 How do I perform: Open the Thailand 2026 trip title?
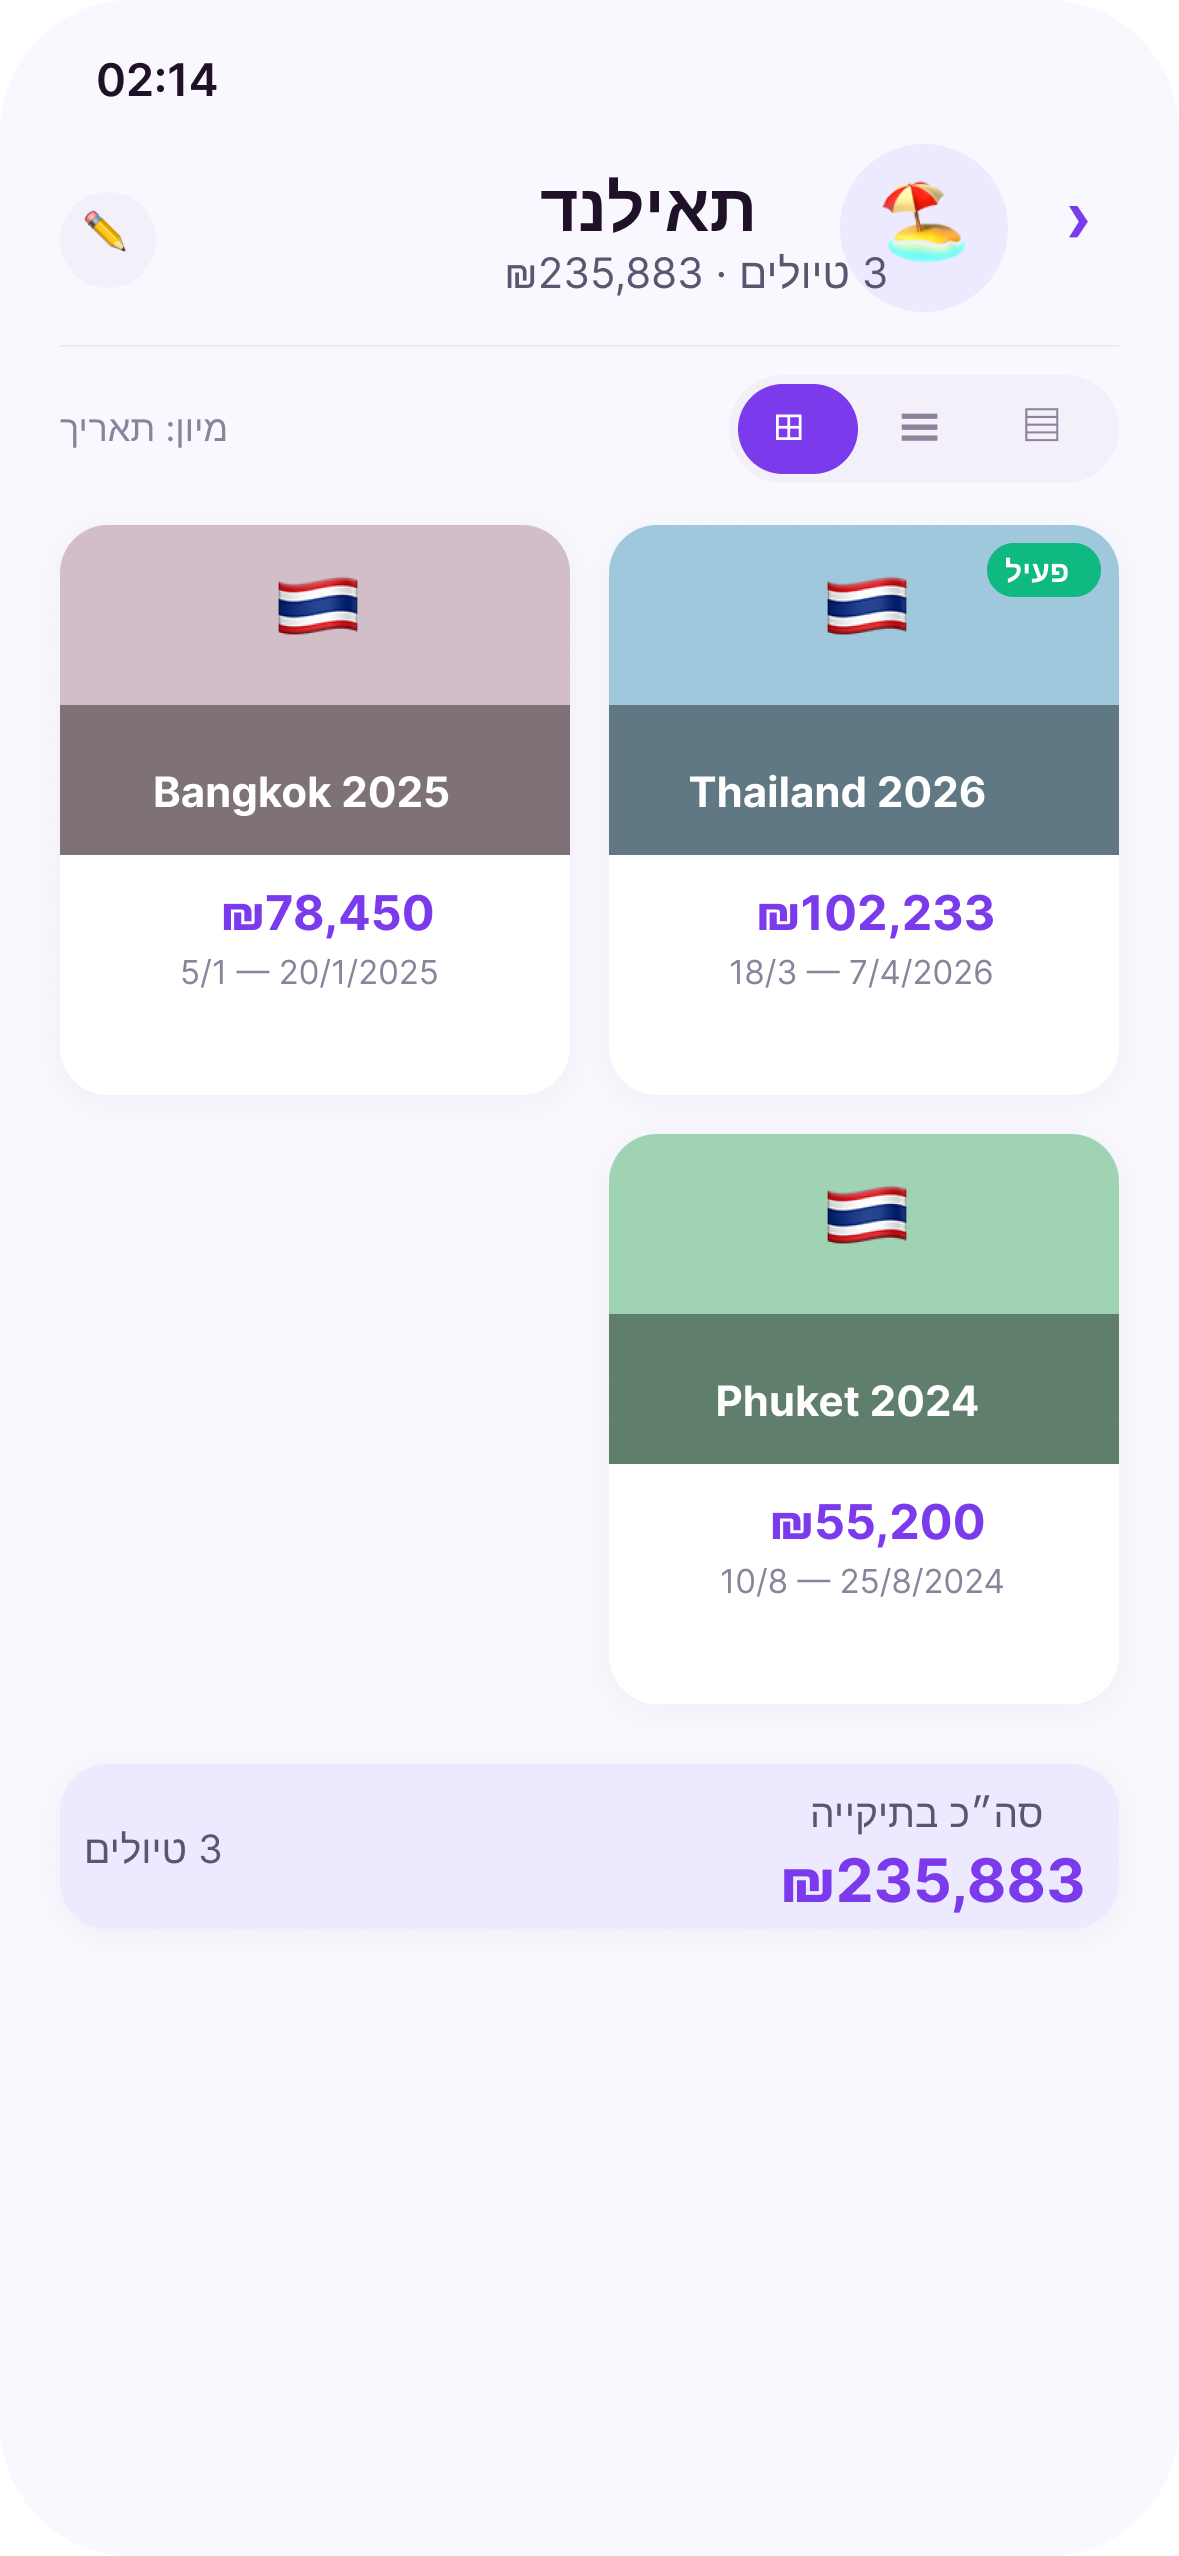click(837, 792)
